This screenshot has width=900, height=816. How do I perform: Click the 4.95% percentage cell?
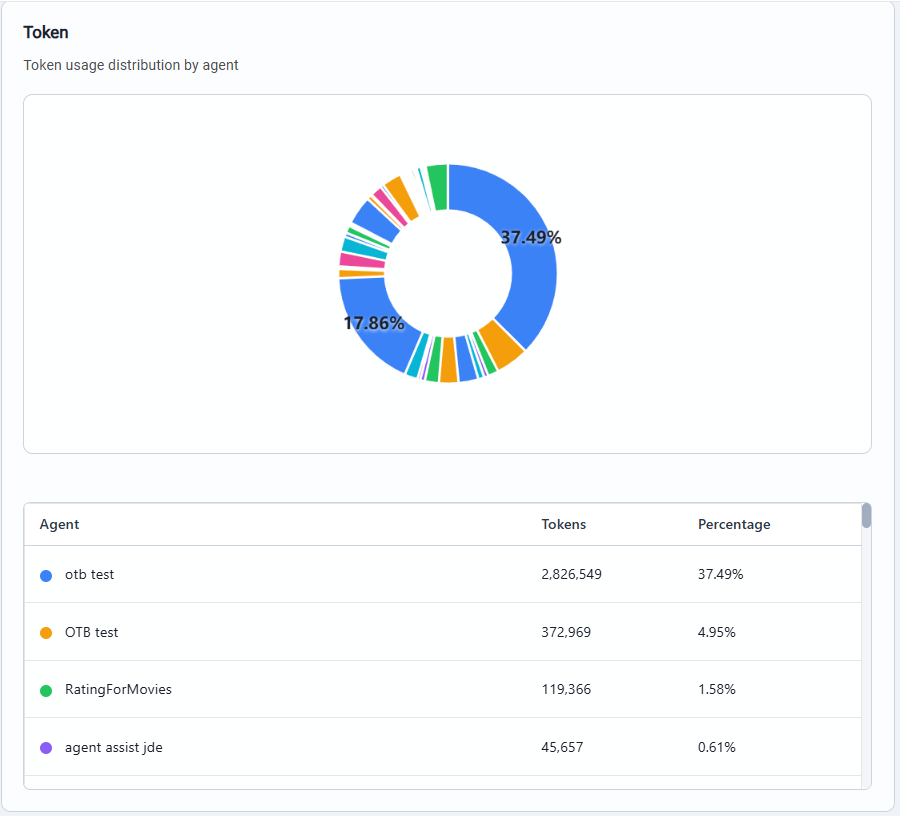(x=716, y=632)
